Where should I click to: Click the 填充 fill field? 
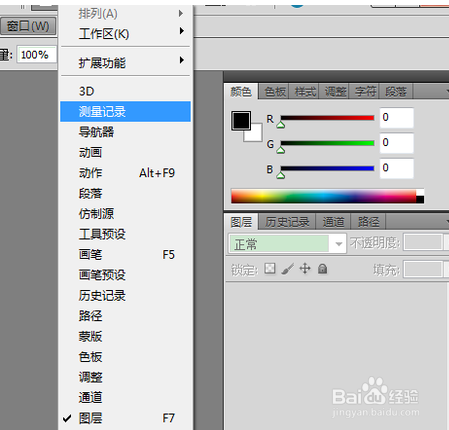423,269
